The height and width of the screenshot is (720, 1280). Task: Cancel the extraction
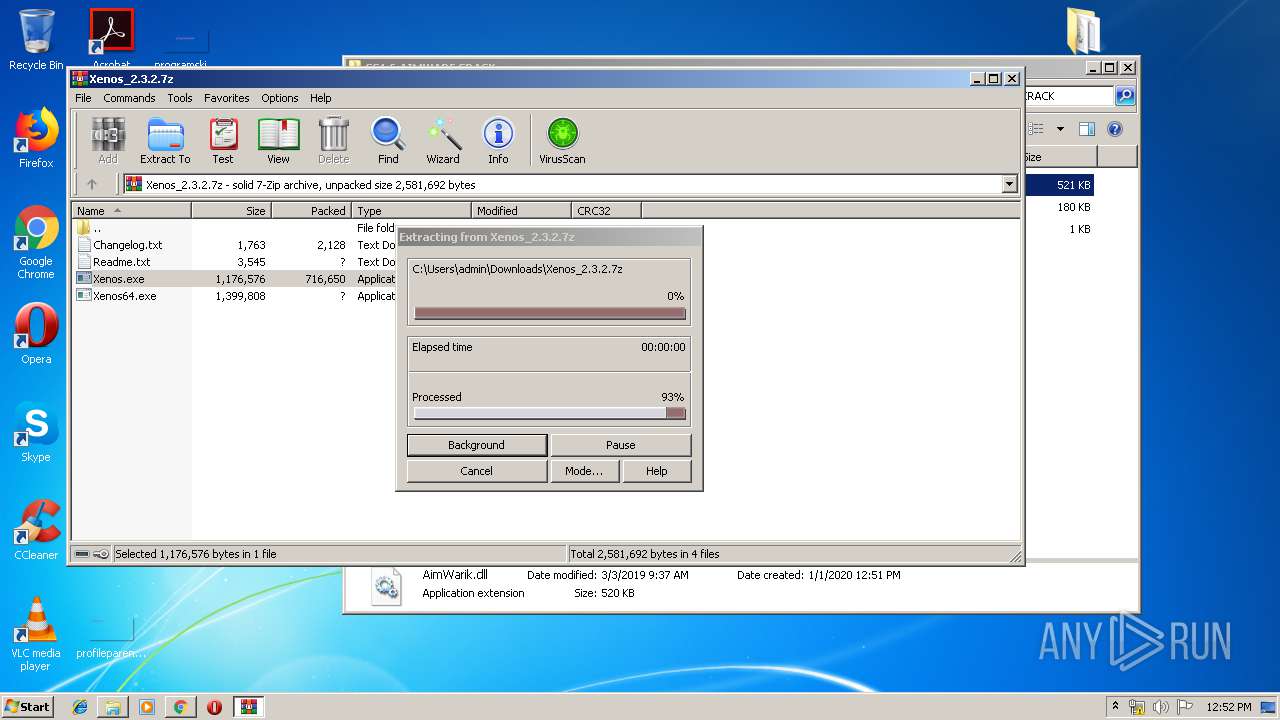tap(477, 471)
